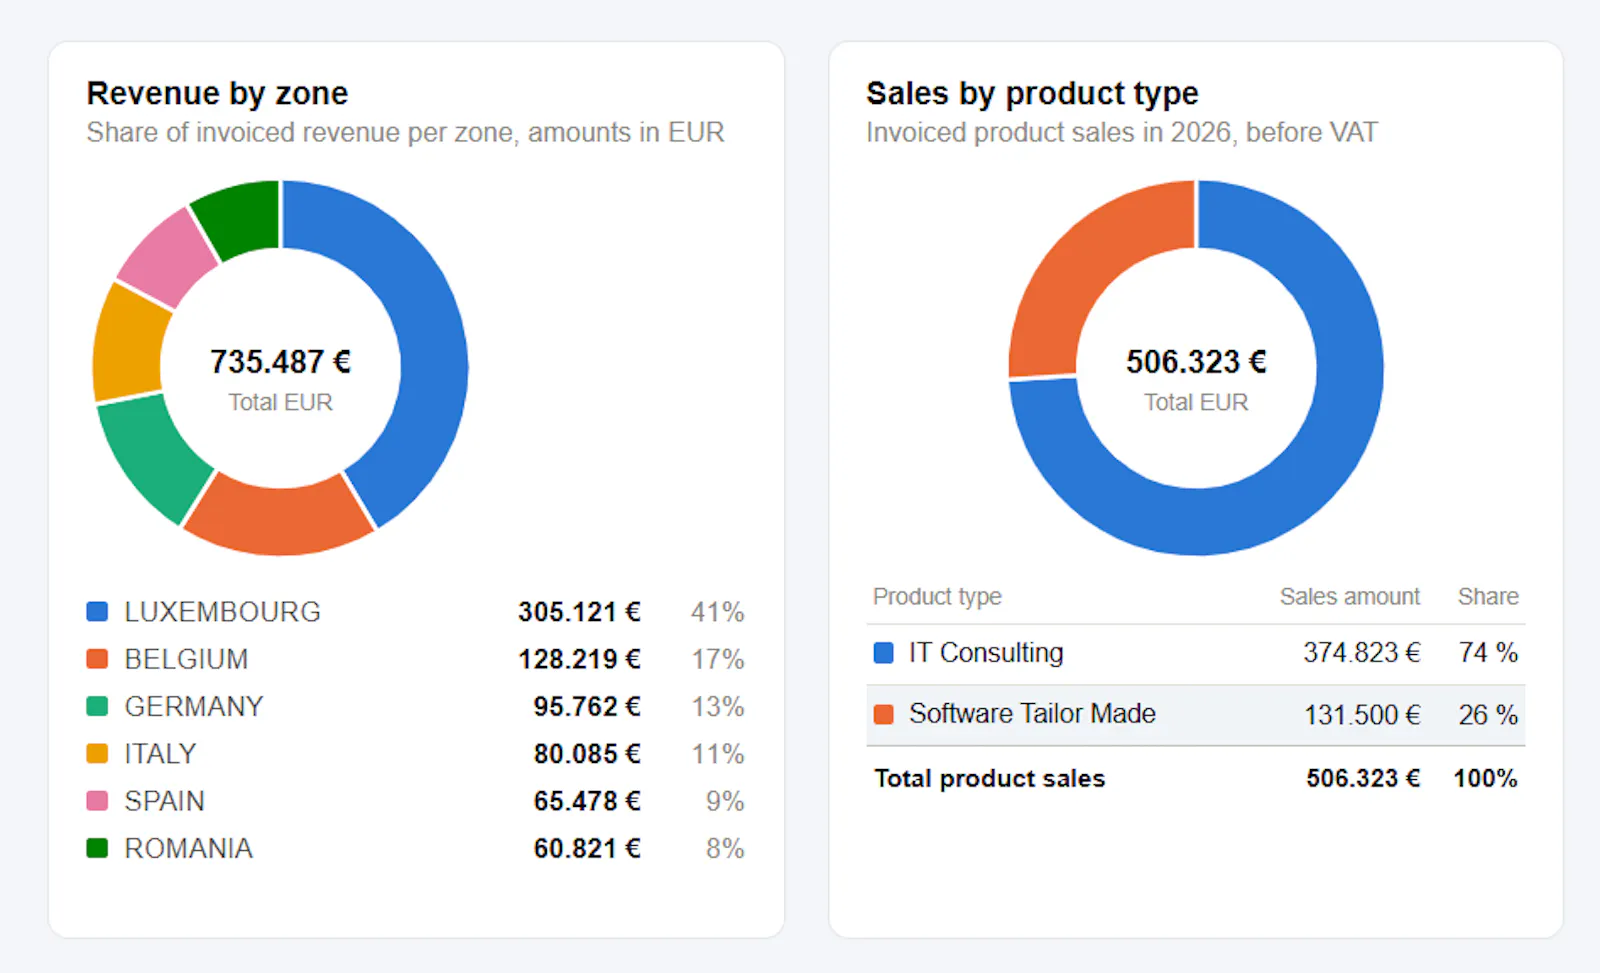This screenshot has width=1600, height=973.
Task: Click the Revenue by zone card title
Action: click(x=217, y=93)
